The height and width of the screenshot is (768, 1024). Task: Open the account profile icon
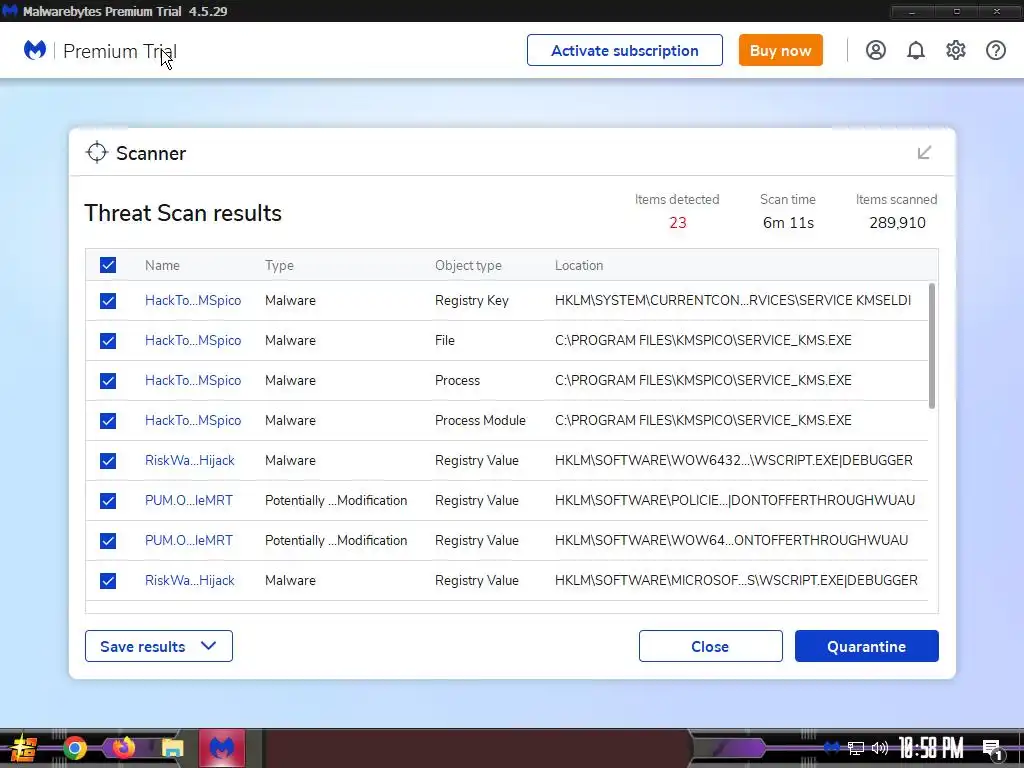[876, 50]
